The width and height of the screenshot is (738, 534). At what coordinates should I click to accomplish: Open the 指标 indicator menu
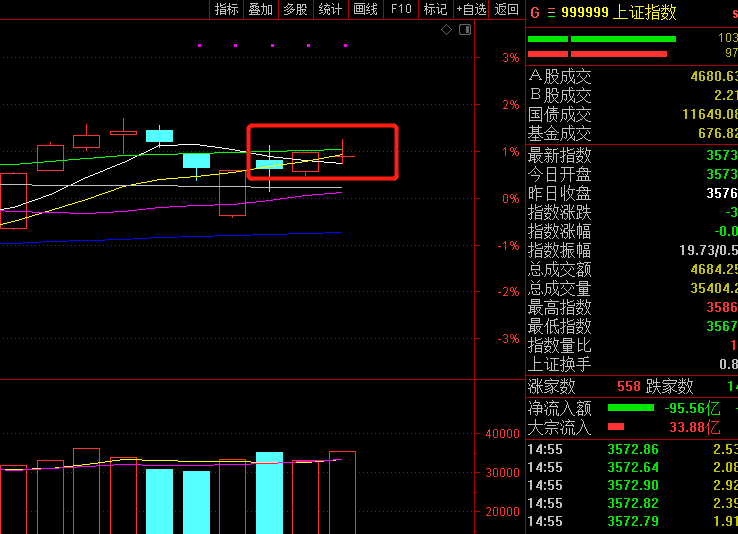coord(227,9)
